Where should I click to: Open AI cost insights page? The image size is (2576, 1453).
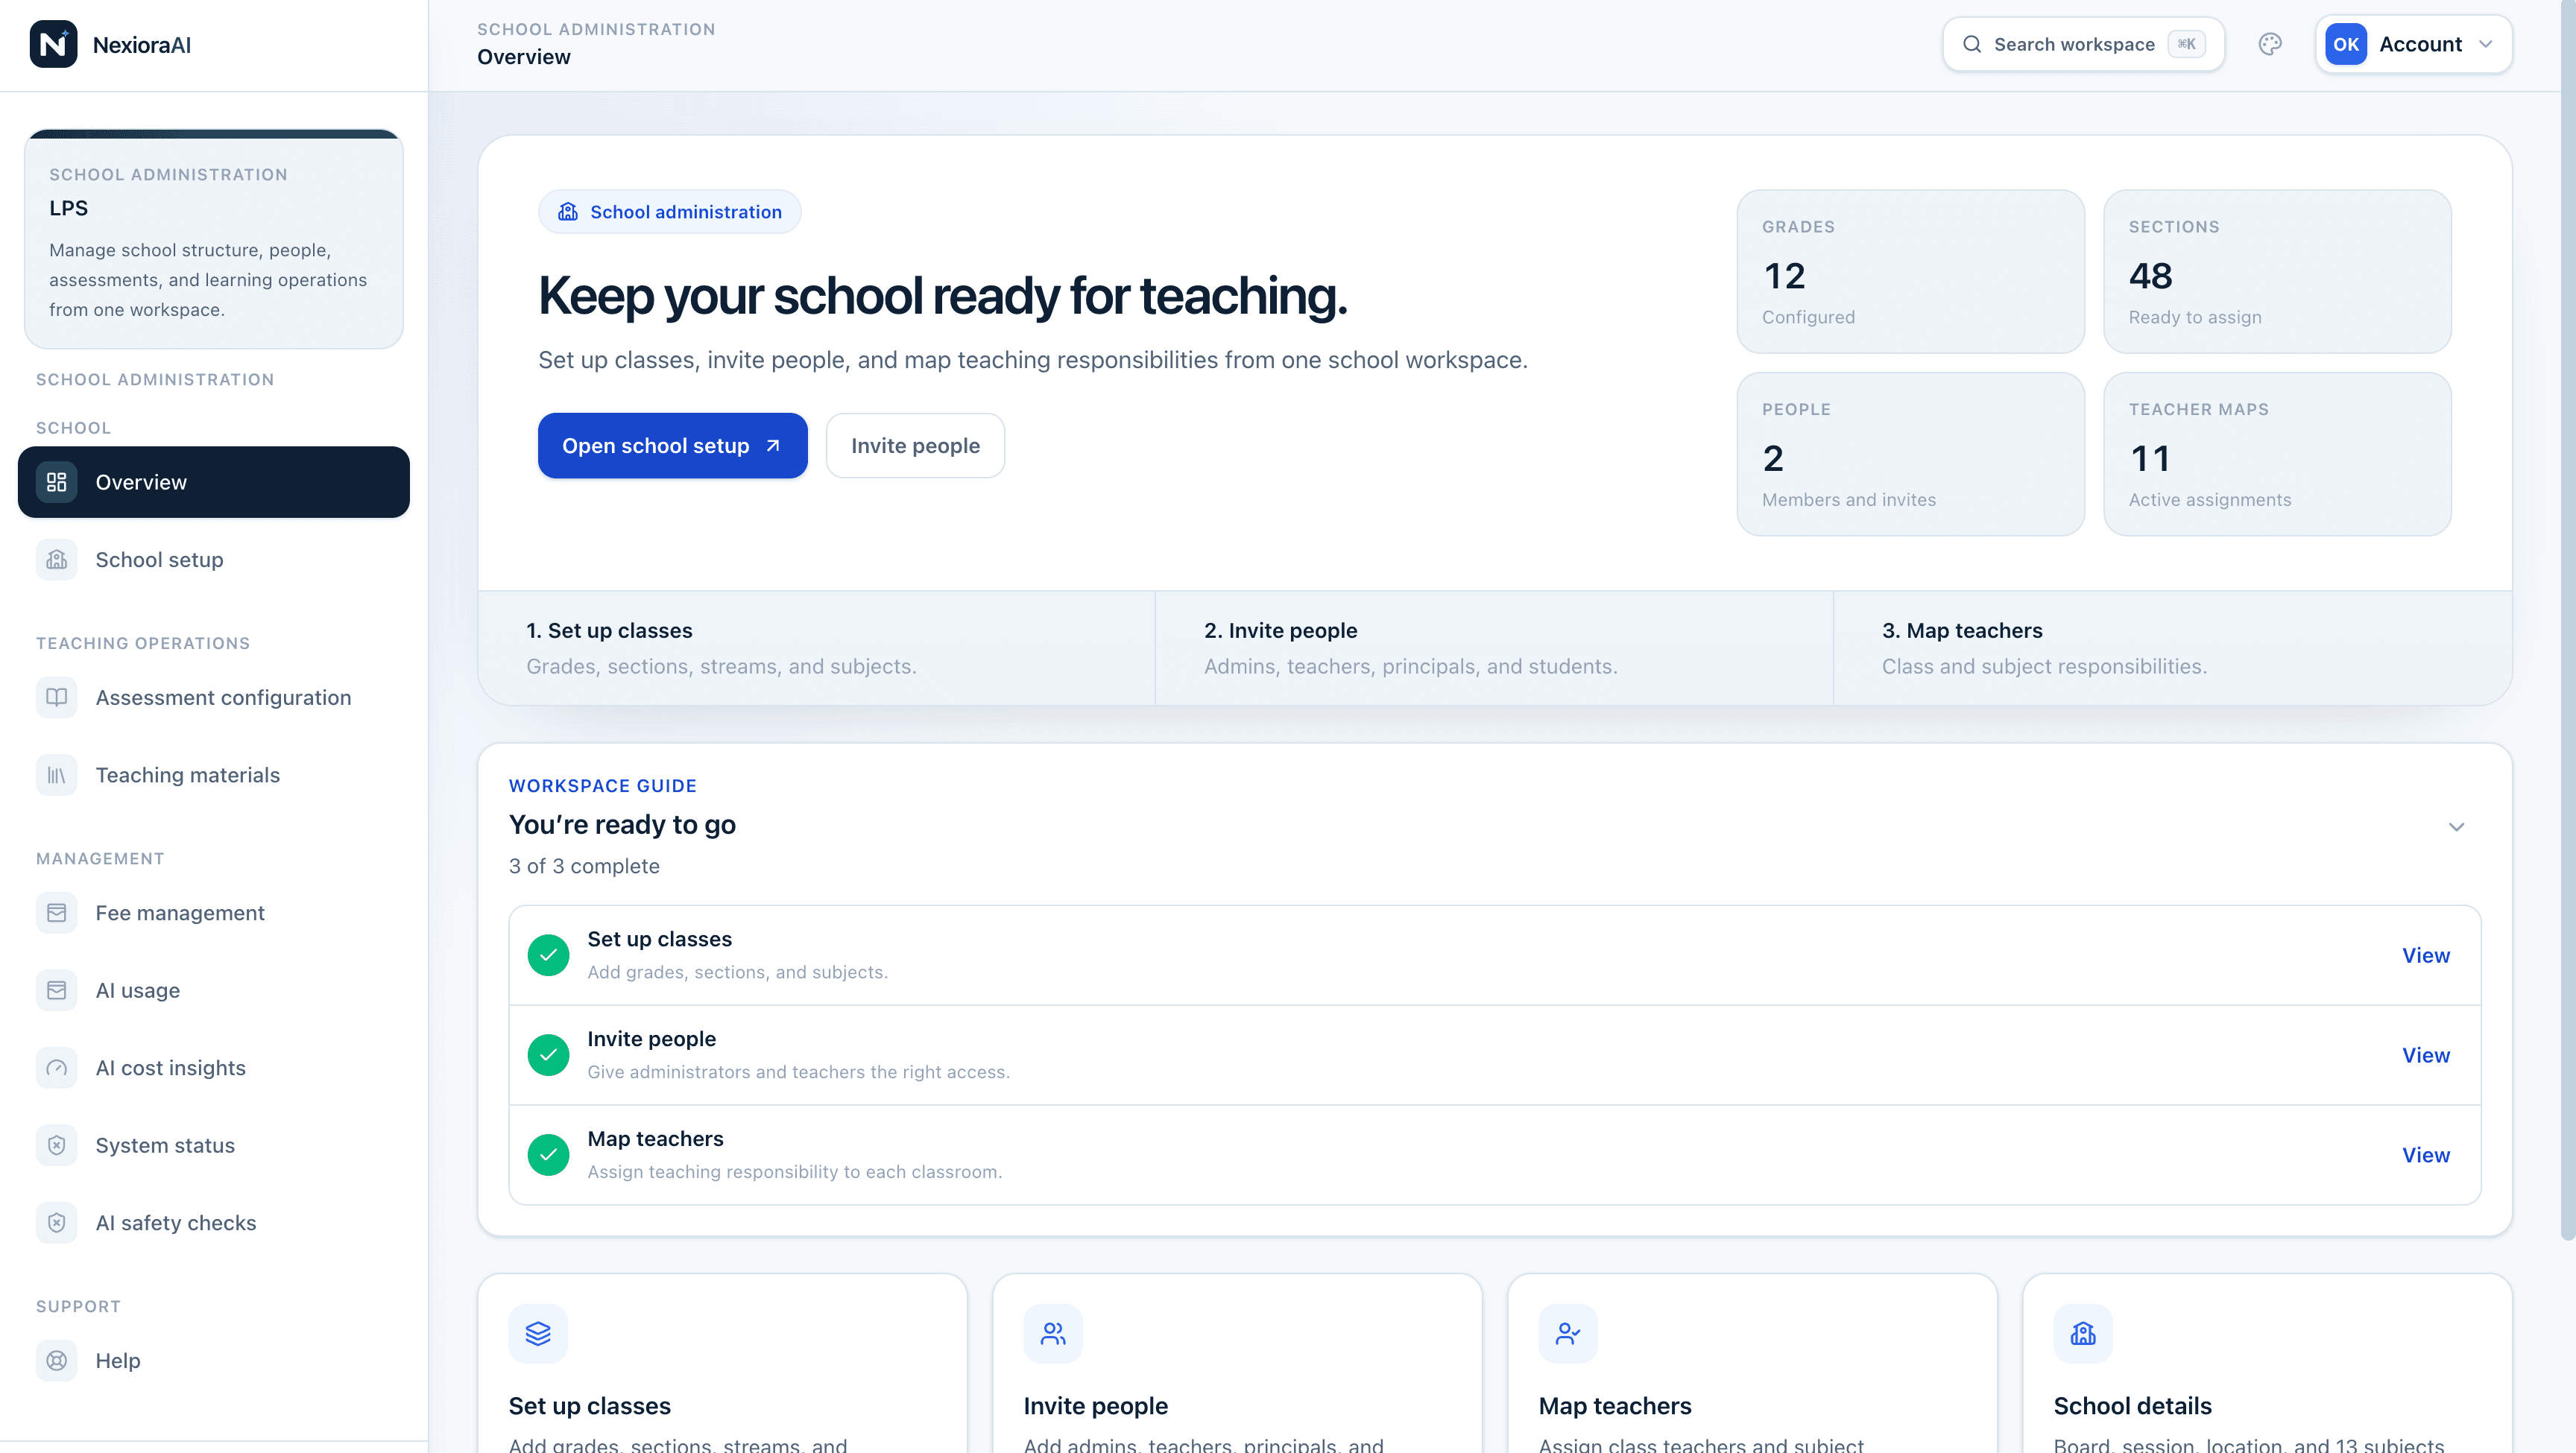pos(214,1068)
